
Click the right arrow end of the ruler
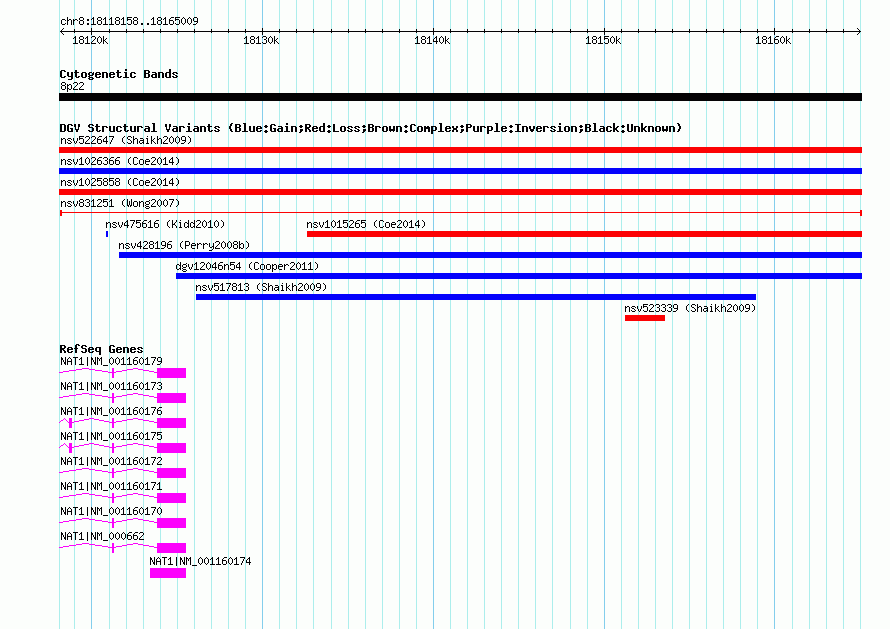(859, 31)
